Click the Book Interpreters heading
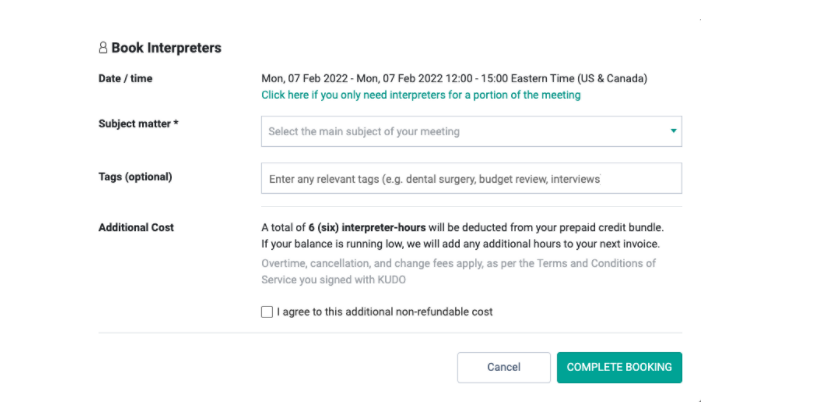This screenshot has height=415, width=814. tap(166, 48)
